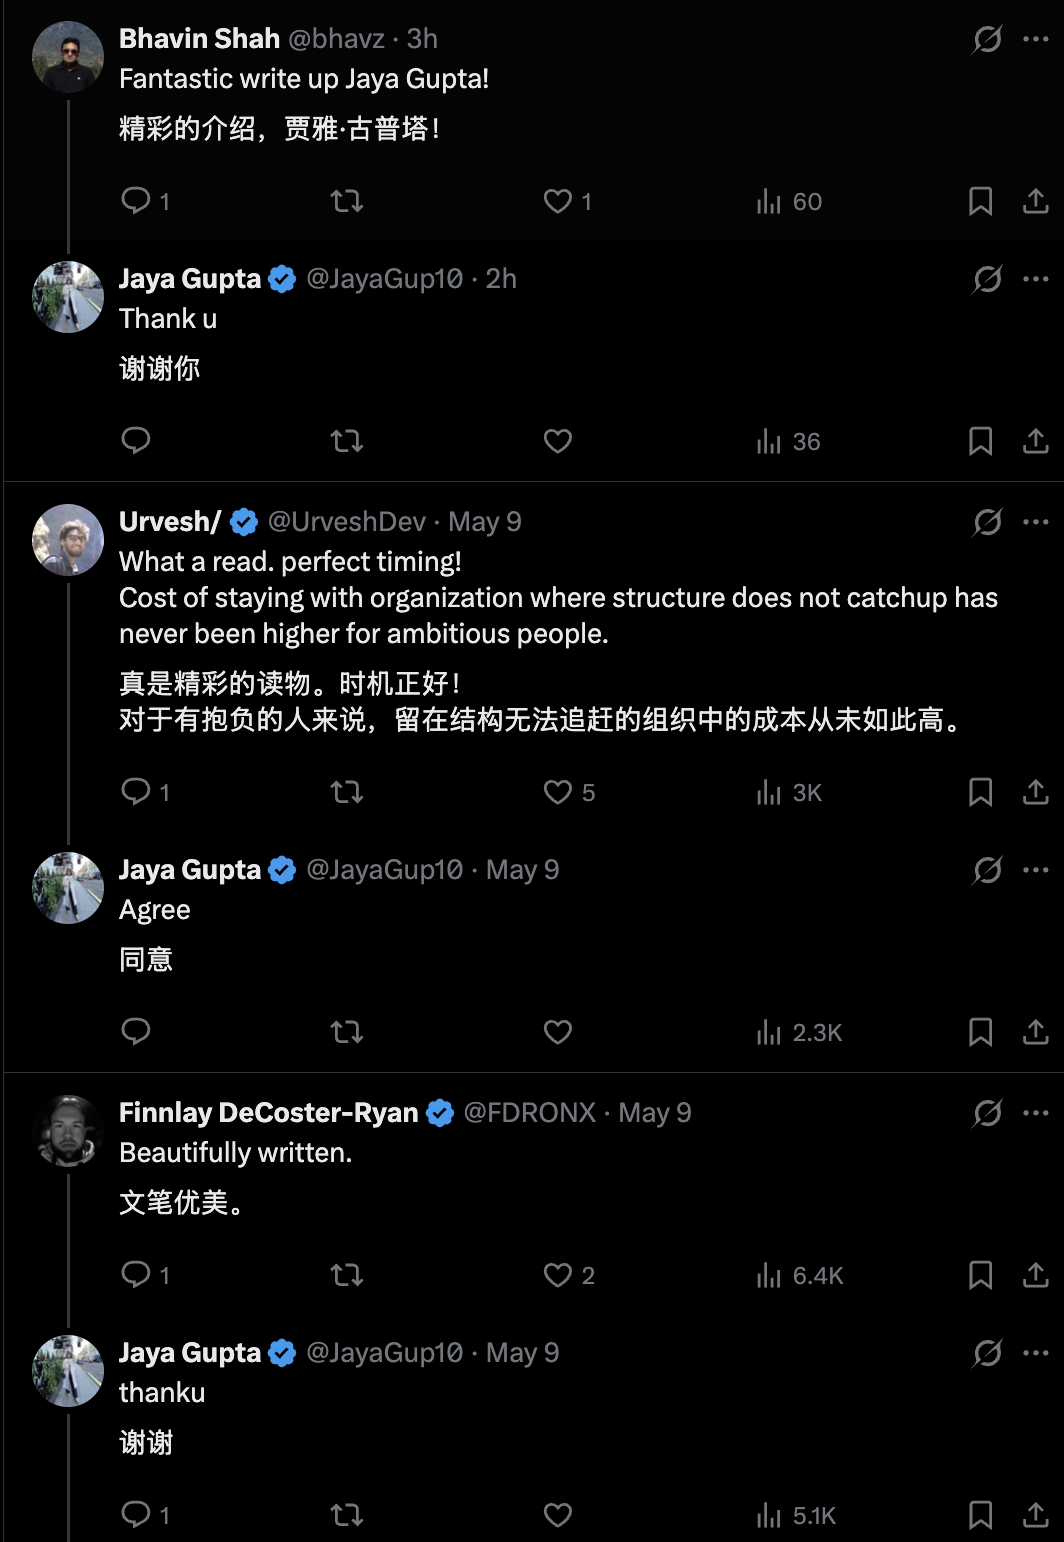
Task: Toggle bookmark on Urvesh's tweet
Action: click(x=980, y=792)
